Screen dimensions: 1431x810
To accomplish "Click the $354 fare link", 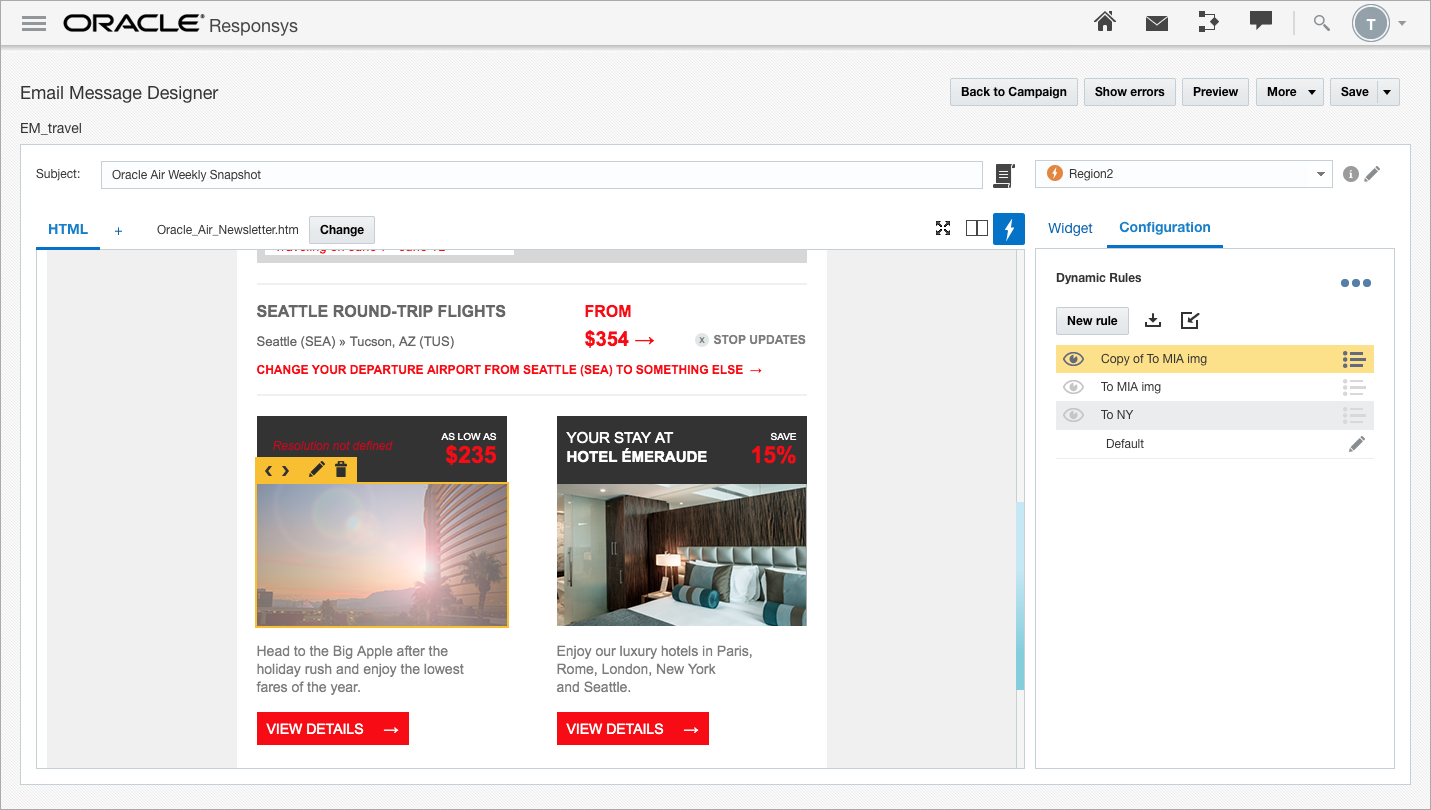I will coord(620,339).
